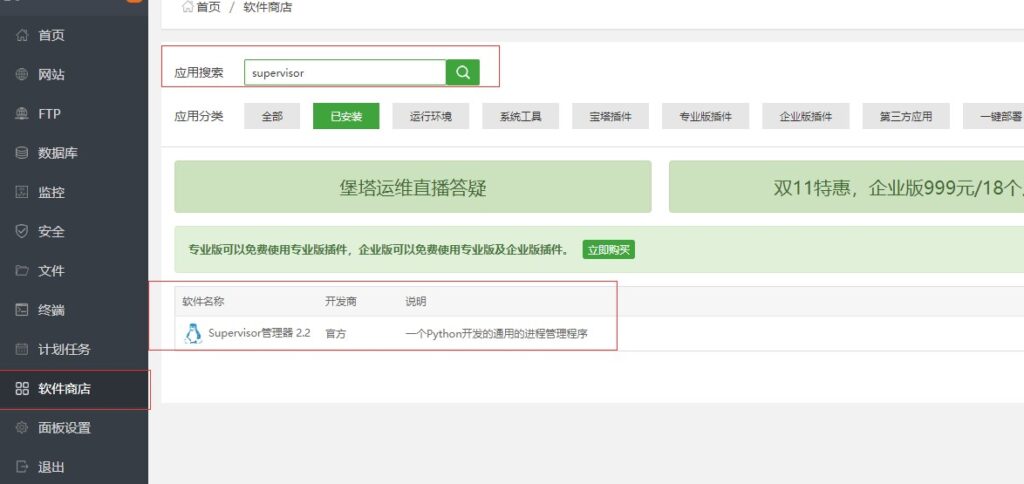
Task: Focus the 应用搜索 input containing supervisor
Action: (x=345, y=73)
